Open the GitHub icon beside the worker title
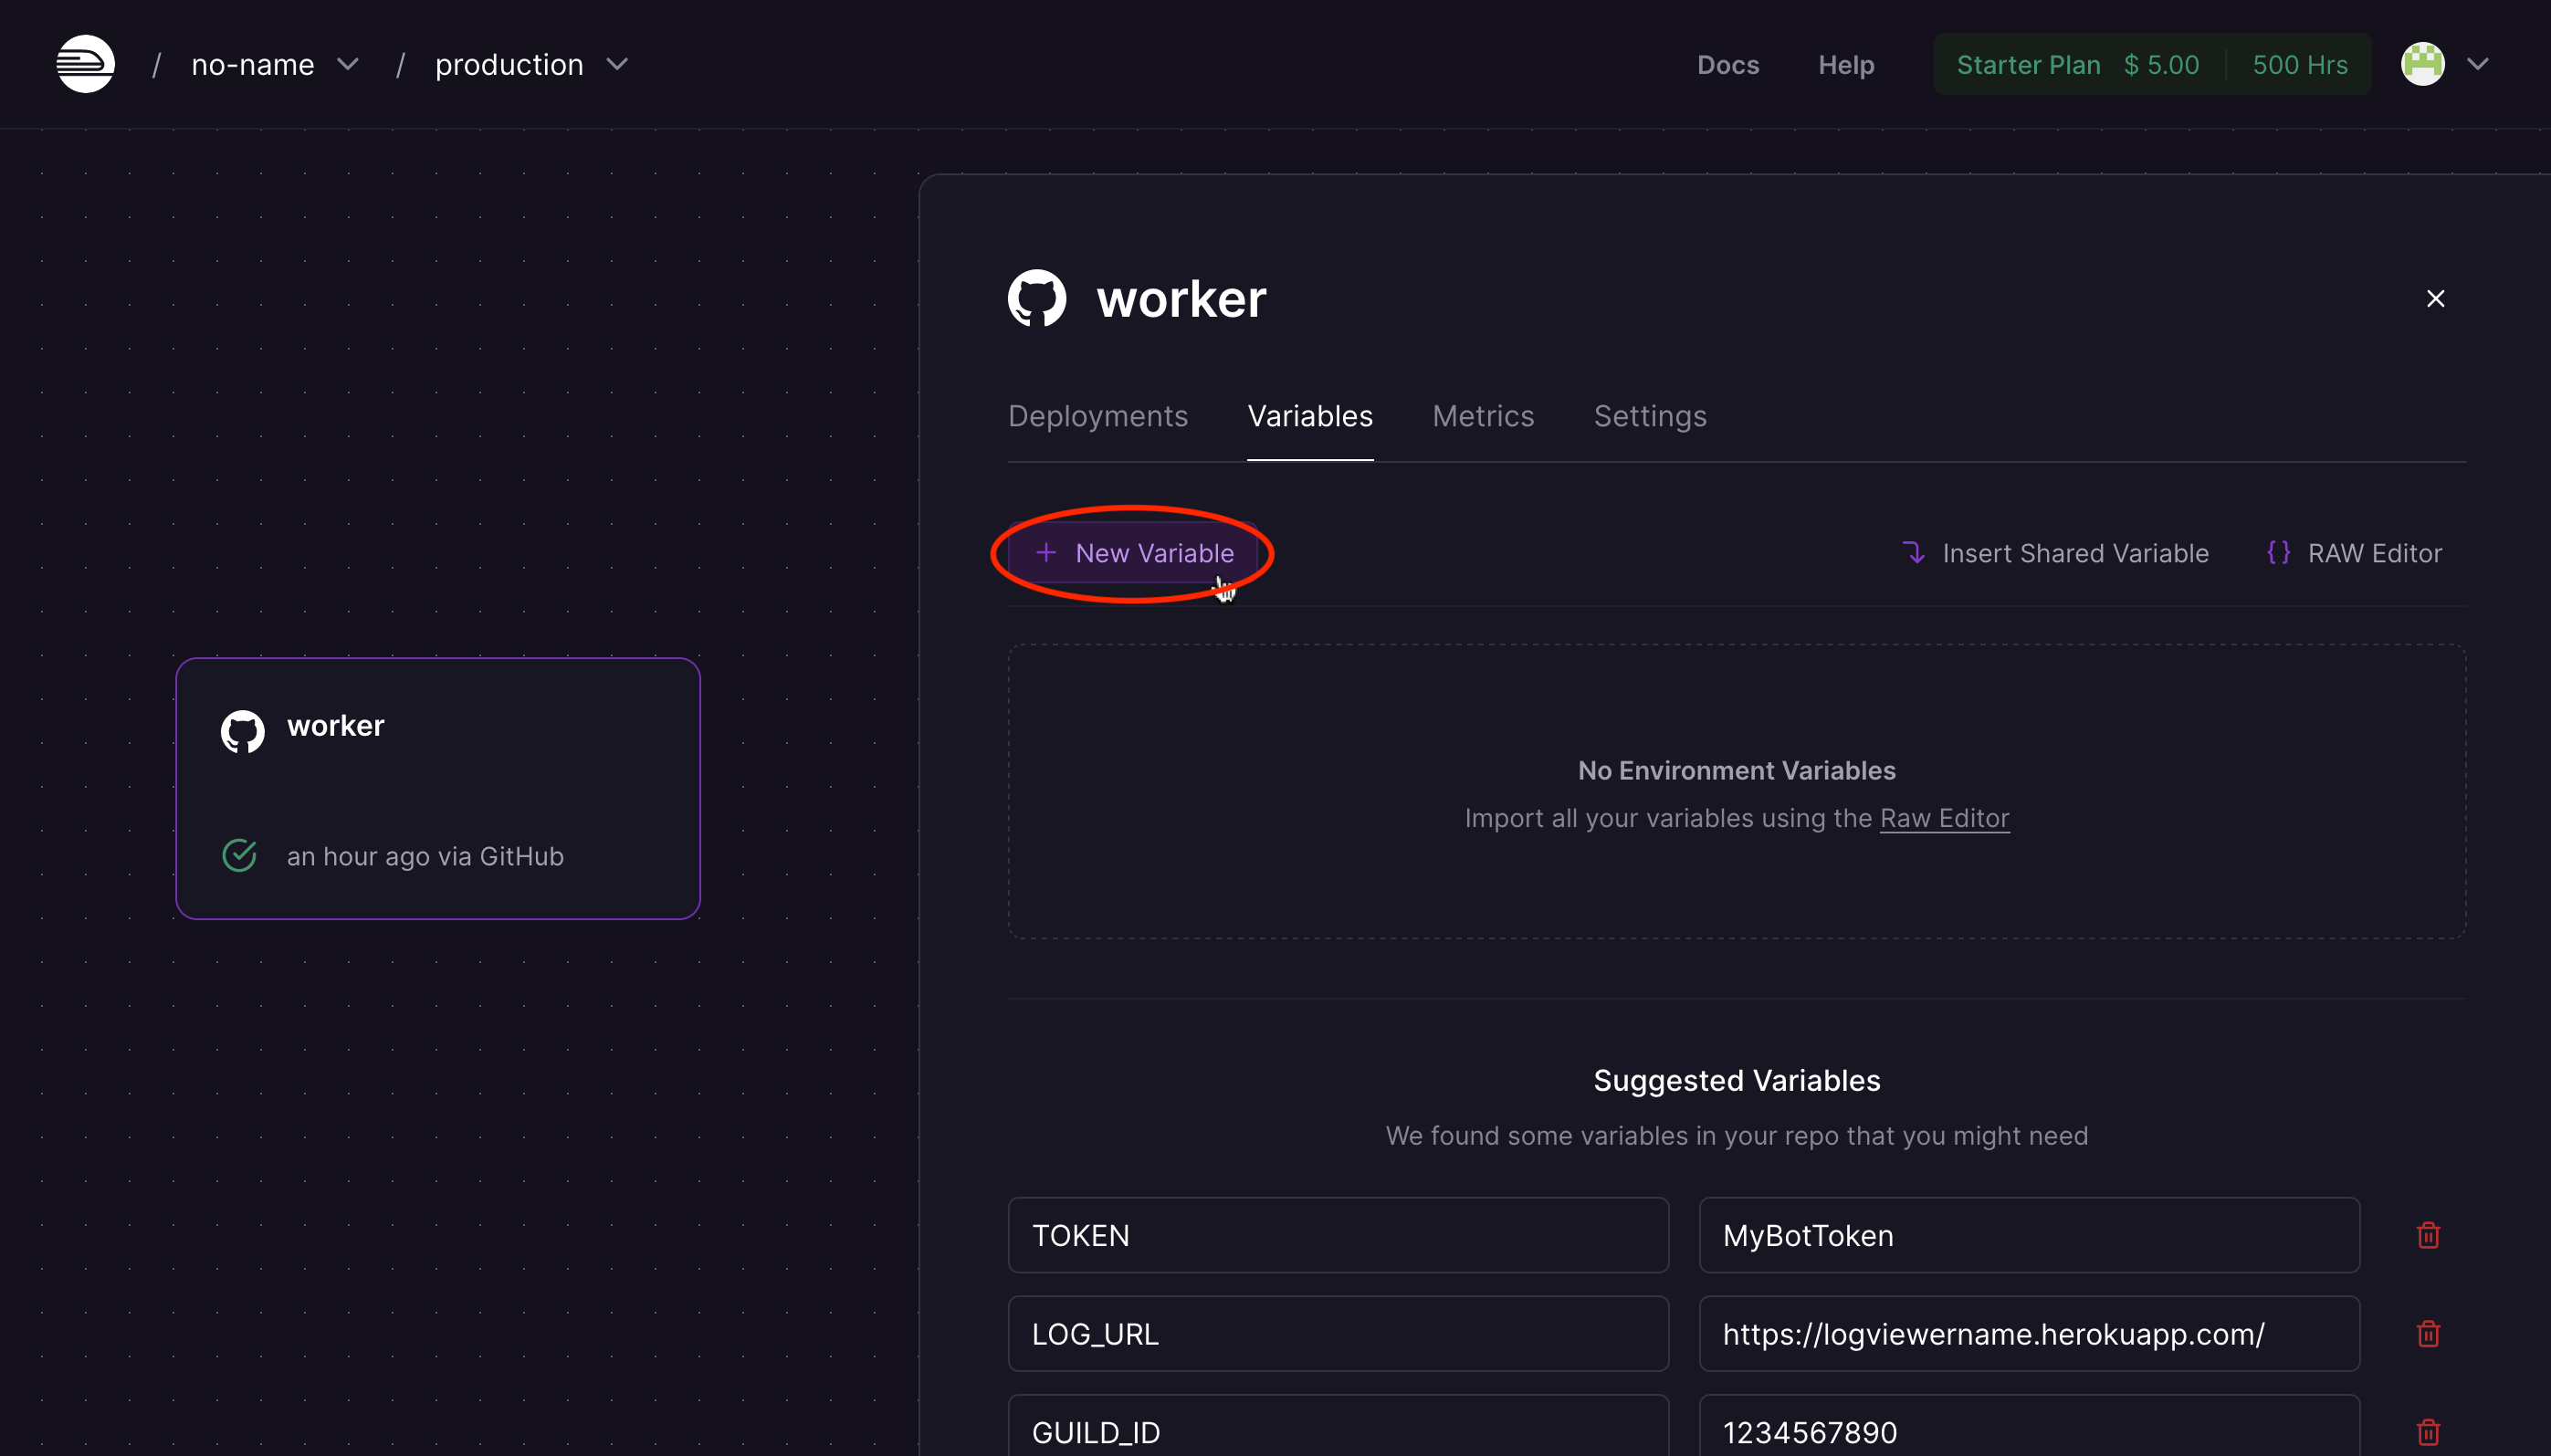2551x1456 pixels. [1035, 297]
